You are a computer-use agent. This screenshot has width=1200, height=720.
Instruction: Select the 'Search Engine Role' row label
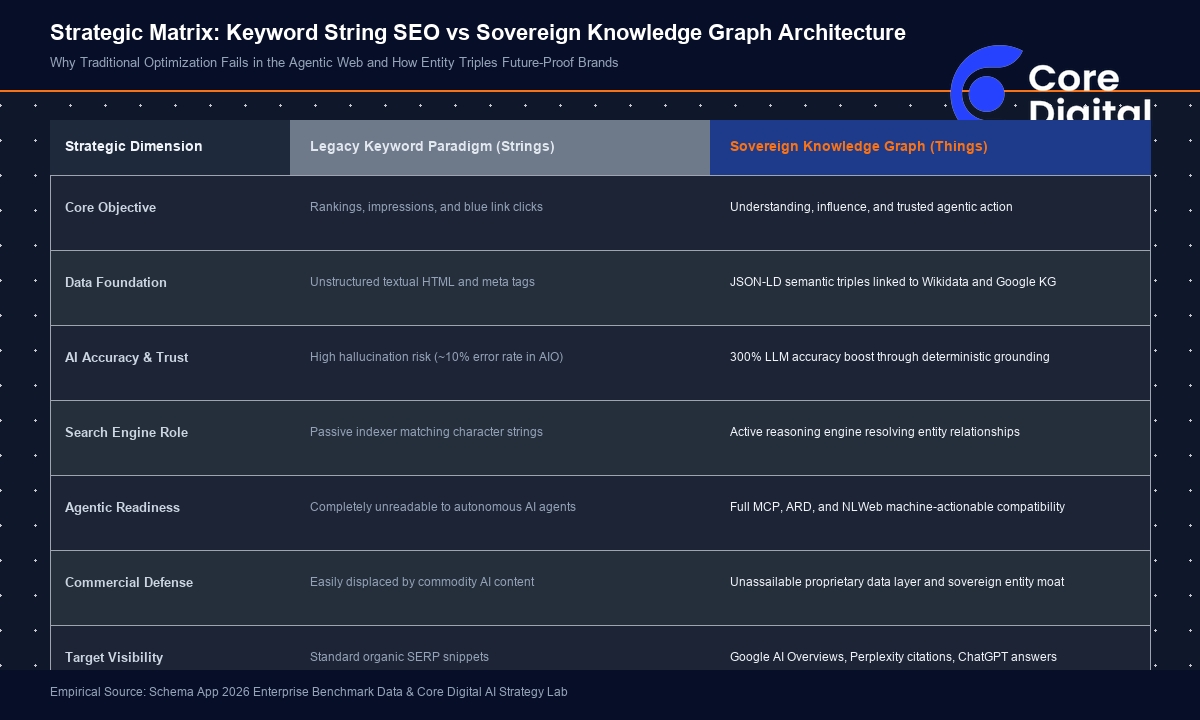tap(127, 433)
